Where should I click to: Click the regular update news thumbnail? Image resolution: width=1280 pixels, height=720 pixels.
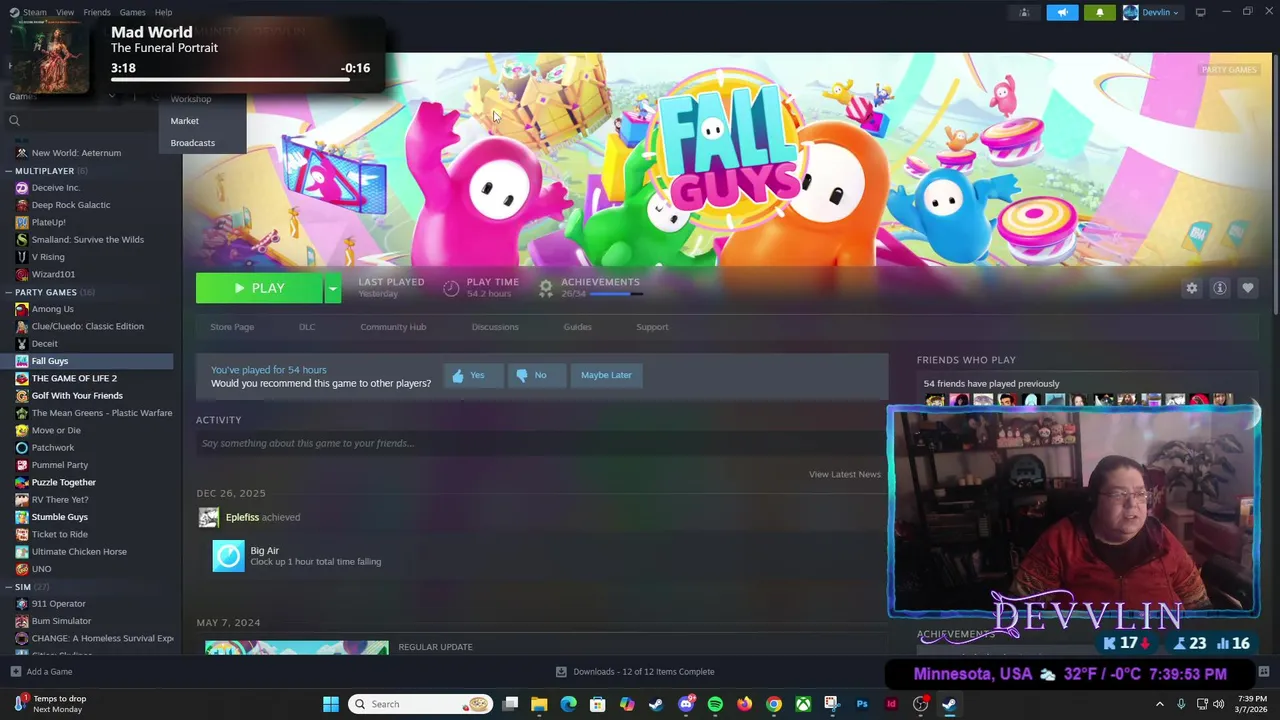(297, 648)
